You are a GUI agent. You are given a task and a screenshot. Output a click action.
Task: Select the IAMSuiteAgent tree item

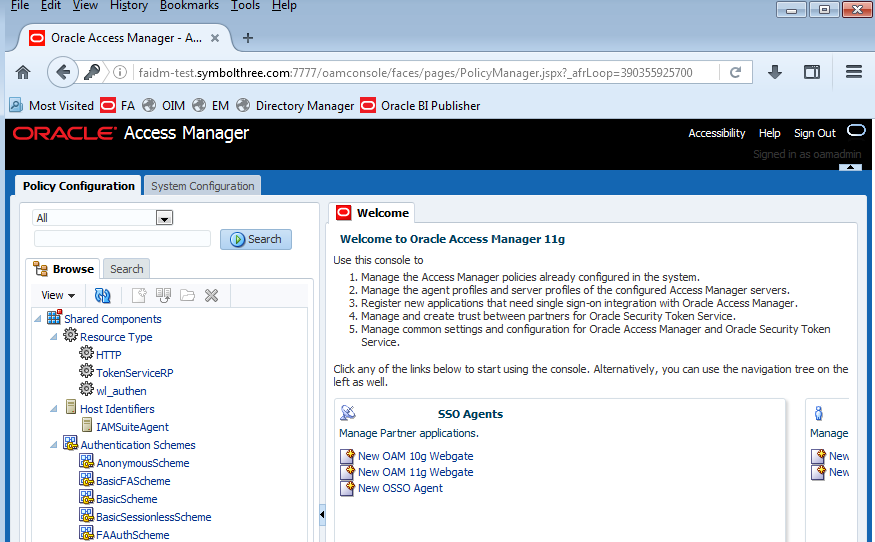(x=132, y=427)
